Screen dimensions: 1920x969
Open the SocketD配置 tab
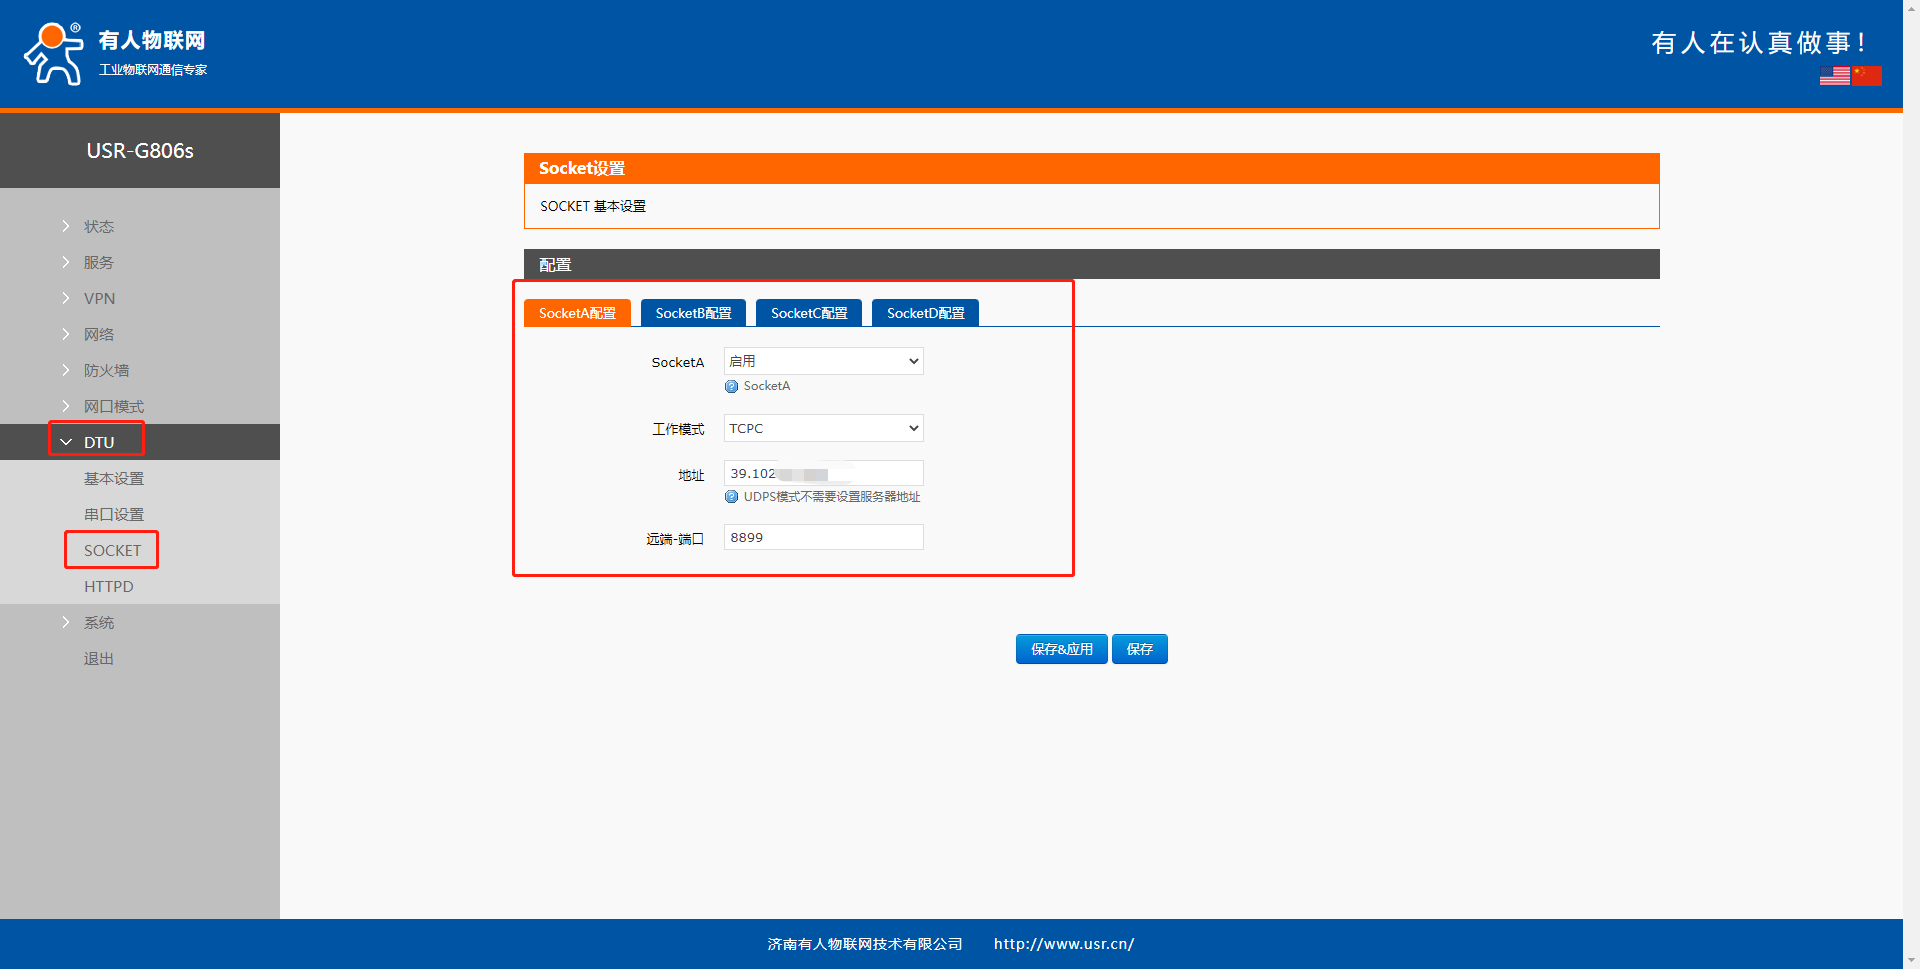pos(925,313)
